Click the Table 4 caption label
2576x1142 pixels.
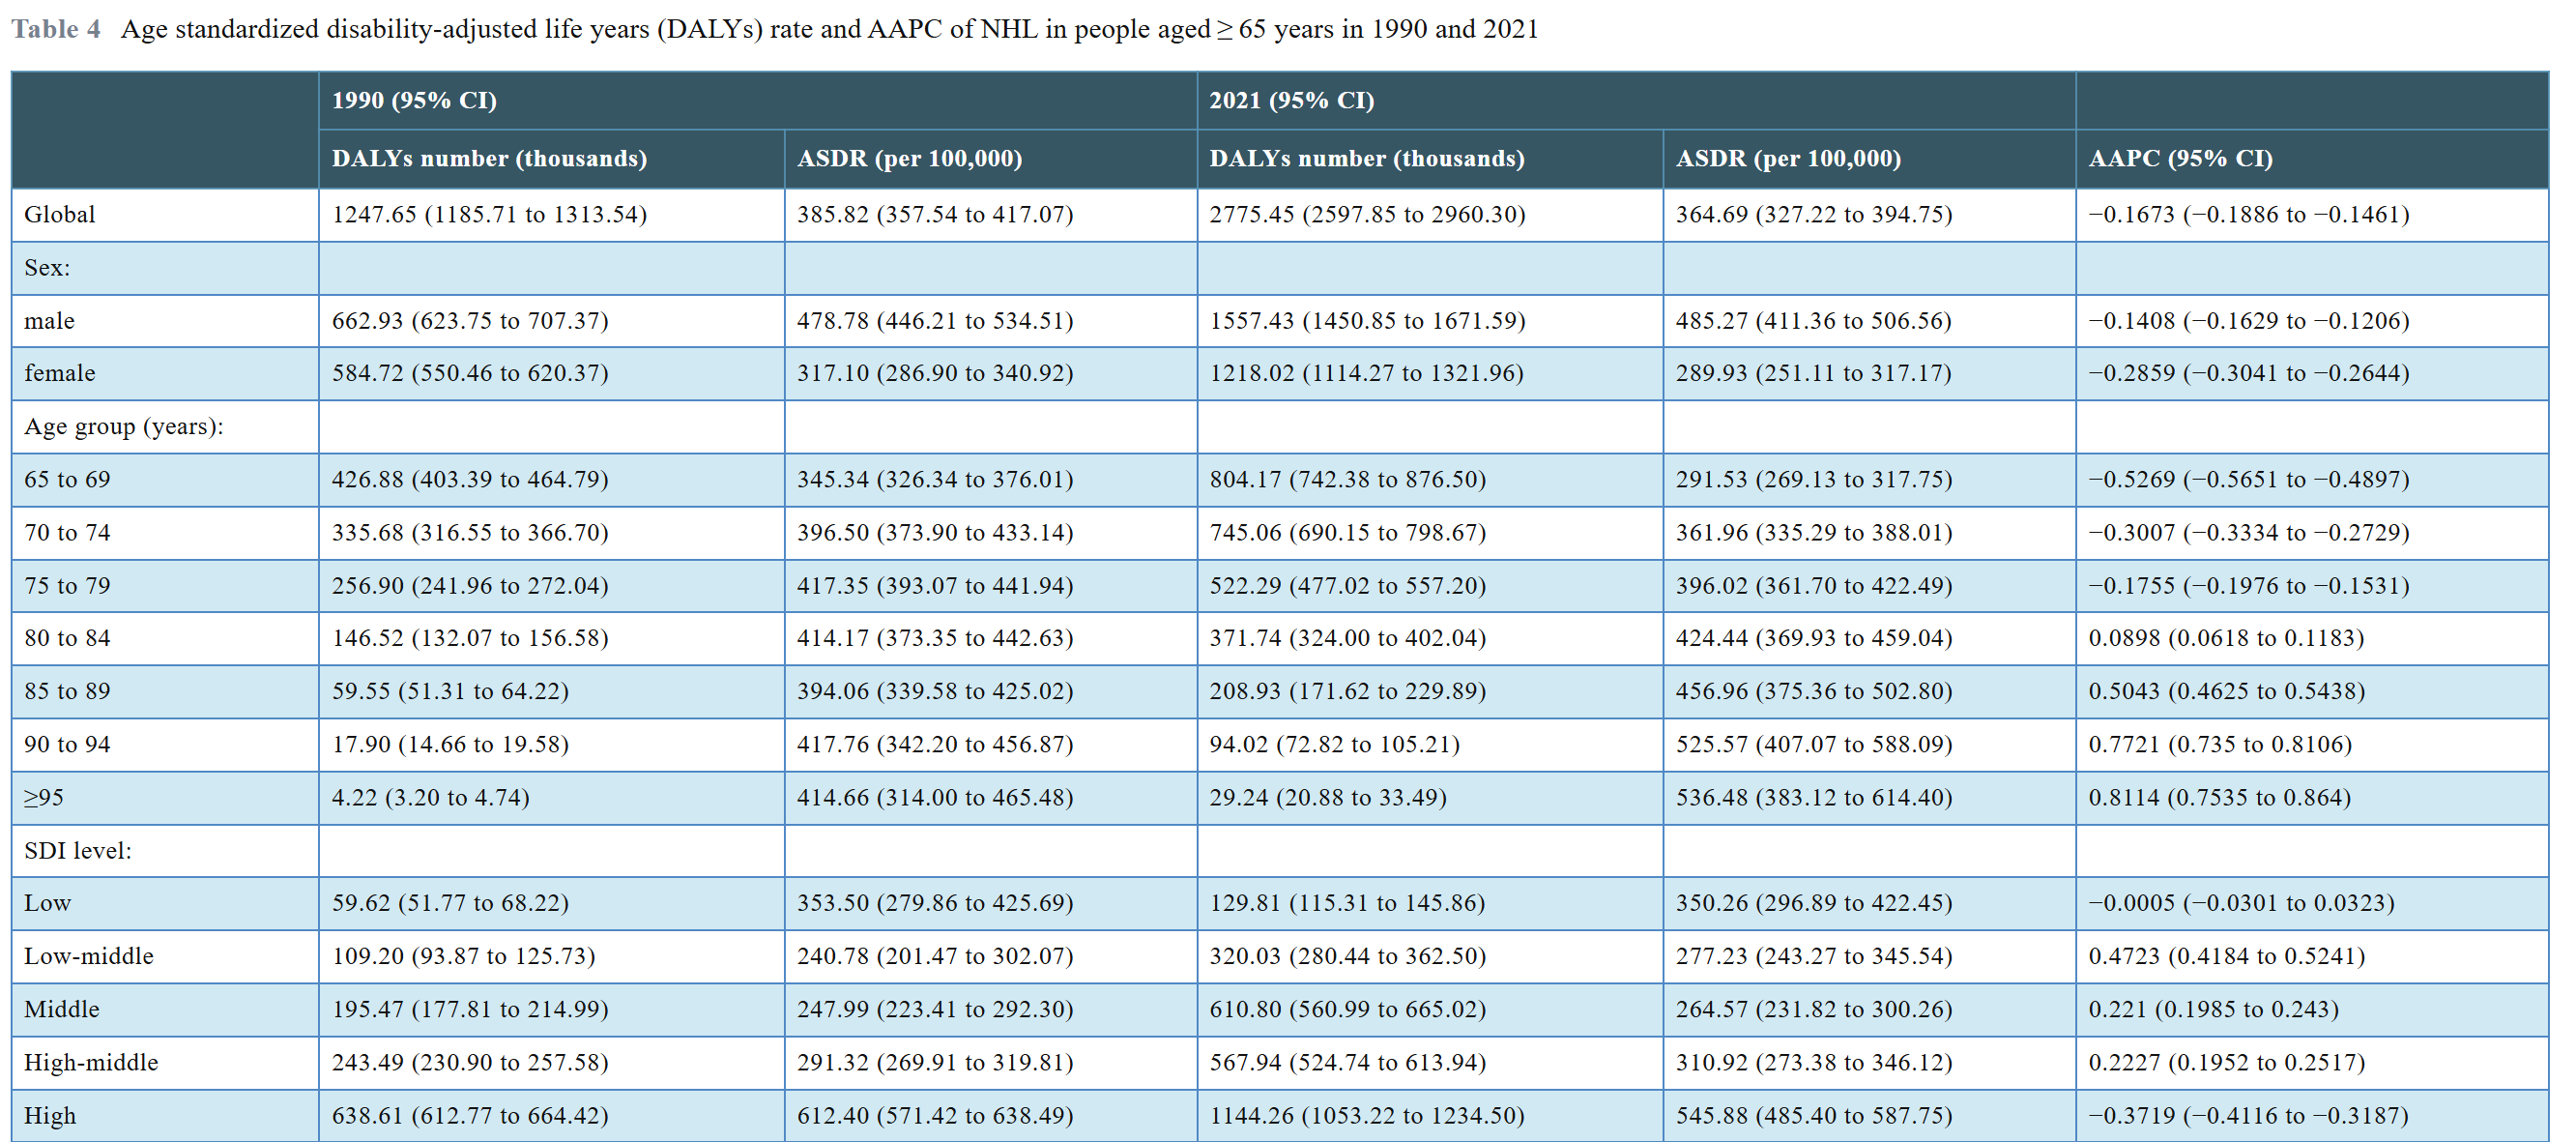56,29
